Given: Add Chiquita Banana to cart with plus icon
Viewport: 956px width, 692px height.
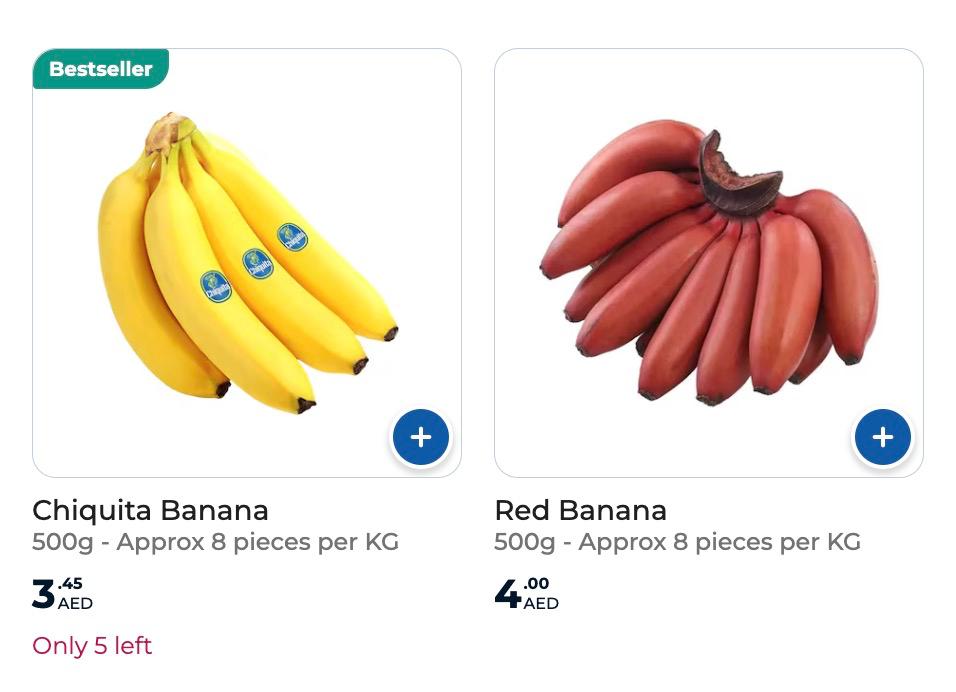Looking at the screenshot, I should point(421,437).
